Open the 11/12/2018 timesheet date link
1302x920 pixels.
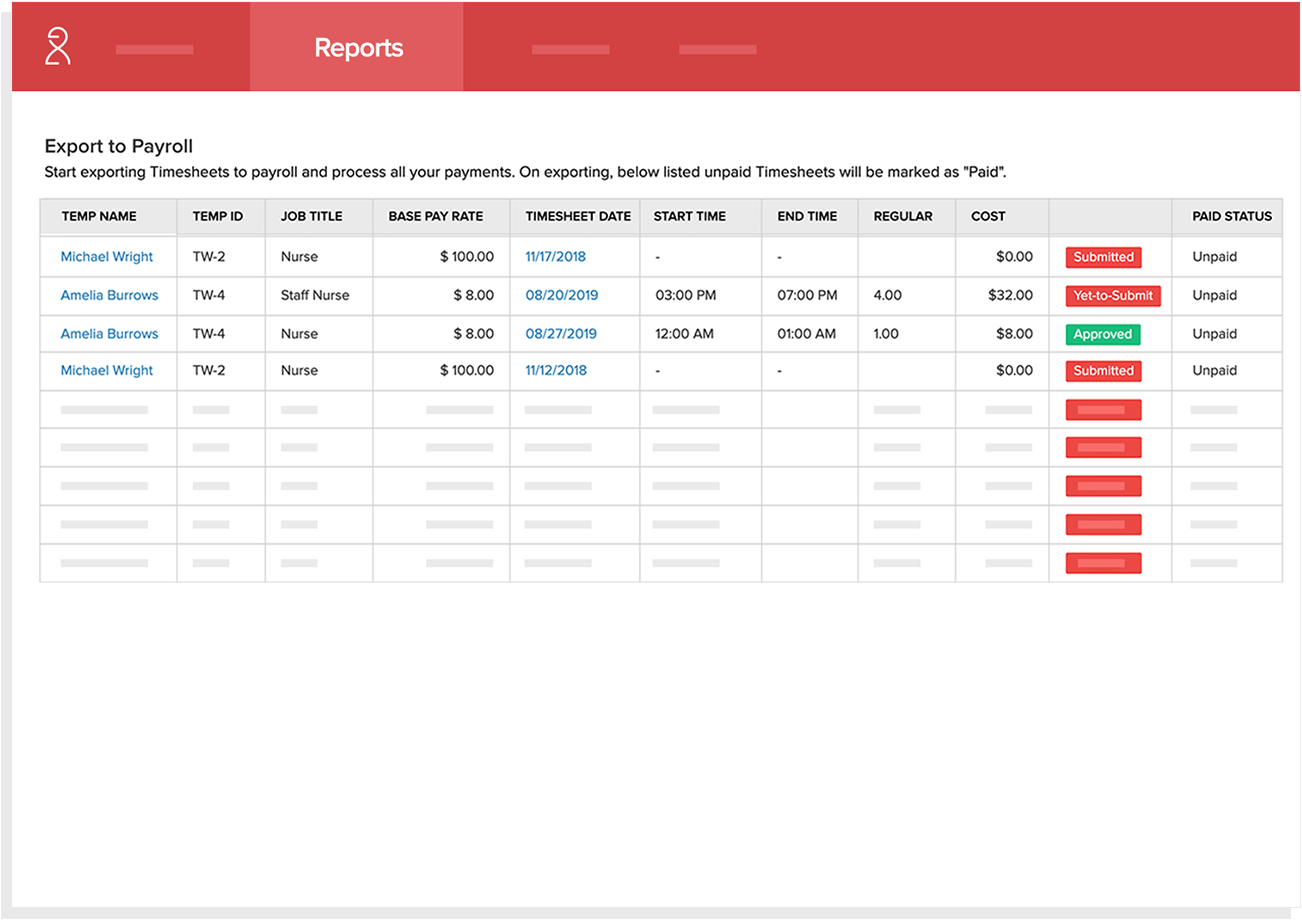coord(555,371)
